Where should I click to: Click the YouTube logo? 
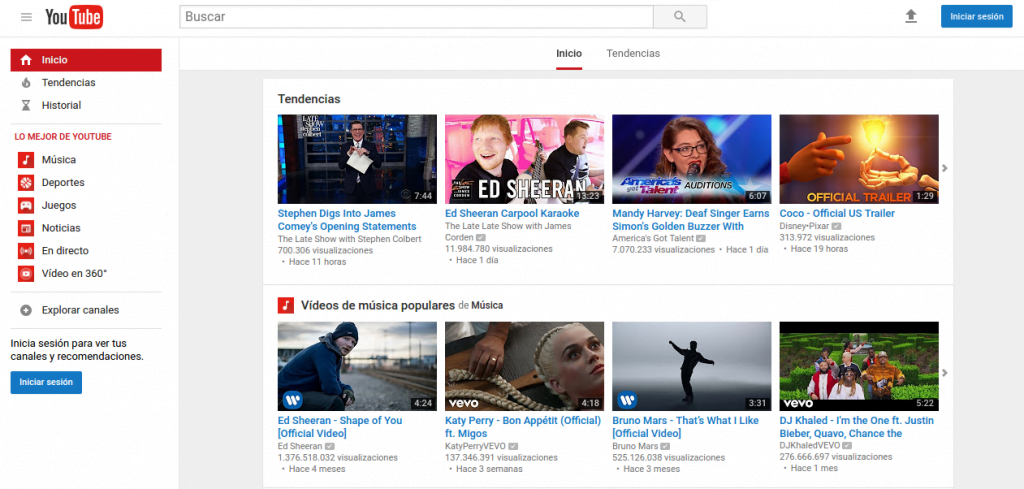coord(74,17)
